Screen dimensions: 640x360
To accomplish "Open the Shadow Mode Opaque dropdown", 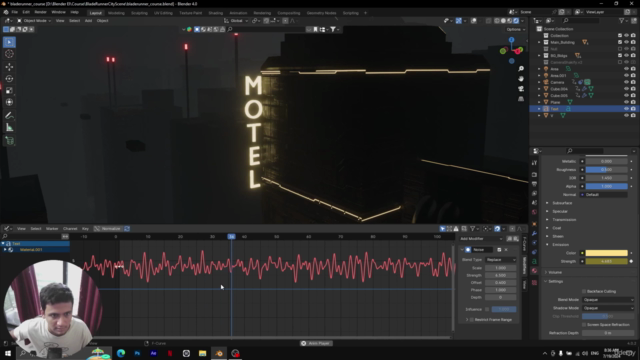I will [x=608, y=308].
